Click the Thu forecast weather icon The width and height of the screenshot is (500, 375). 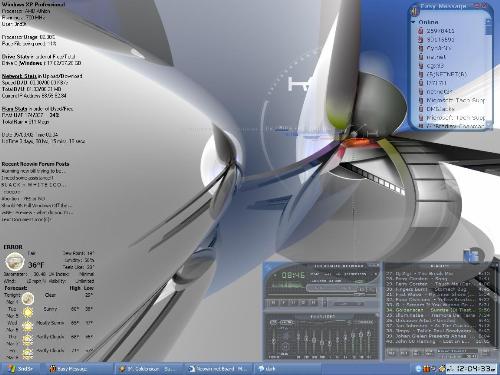click(x=28, y=339)
